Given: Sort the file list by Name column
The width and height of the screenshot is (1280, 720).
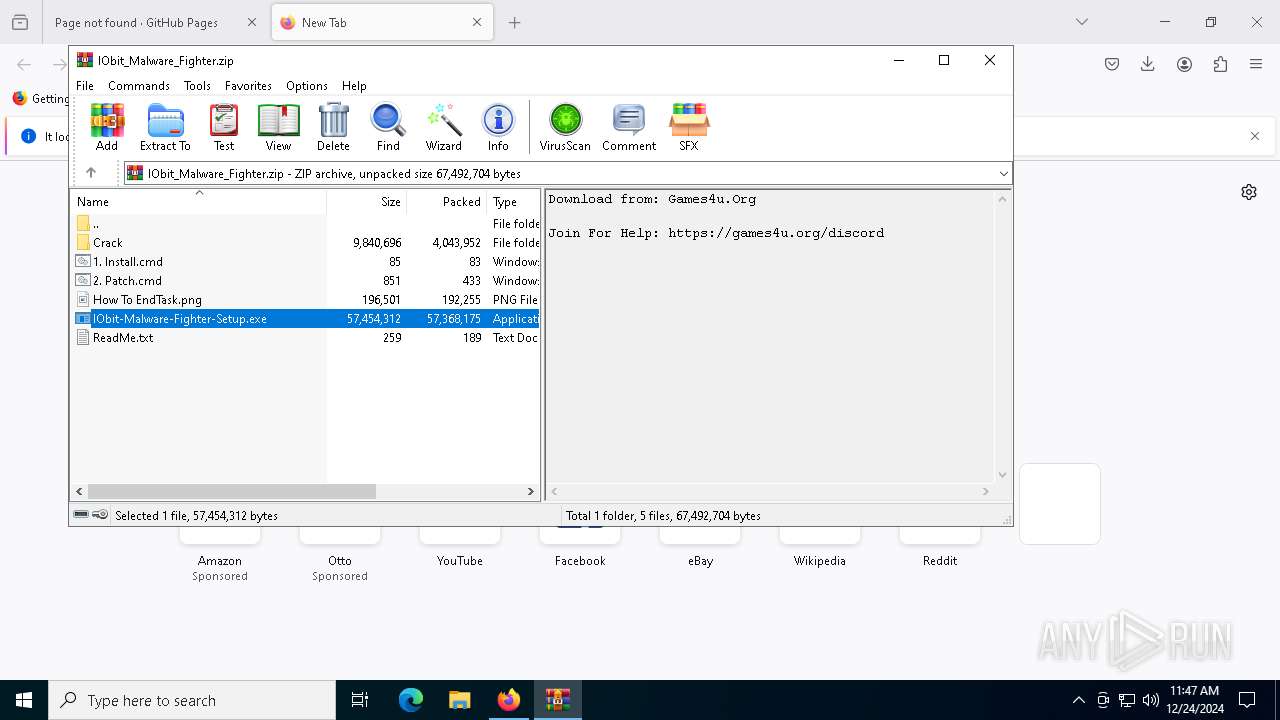Looking at the screenshot, I should point(198,202).
